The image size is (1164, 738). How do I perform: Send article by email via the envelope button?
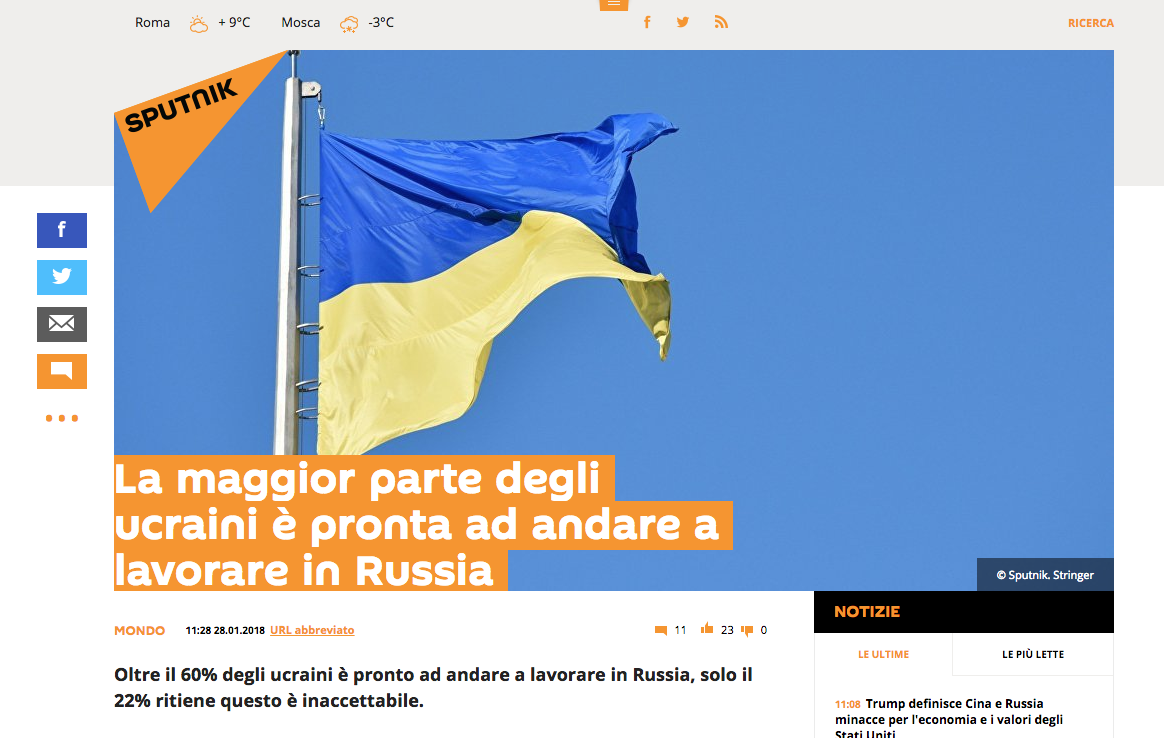(x=62, y=324)
